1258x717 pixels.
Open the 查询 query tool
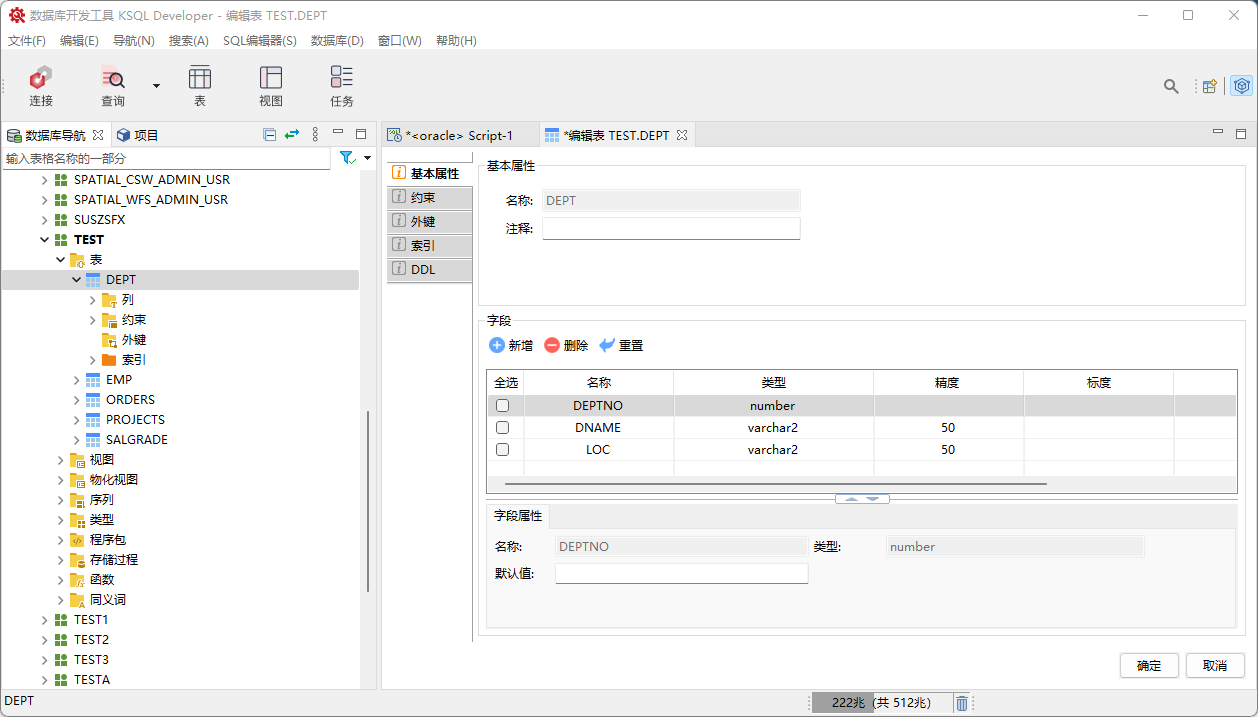pyautogui.click(x=113, y=85)
